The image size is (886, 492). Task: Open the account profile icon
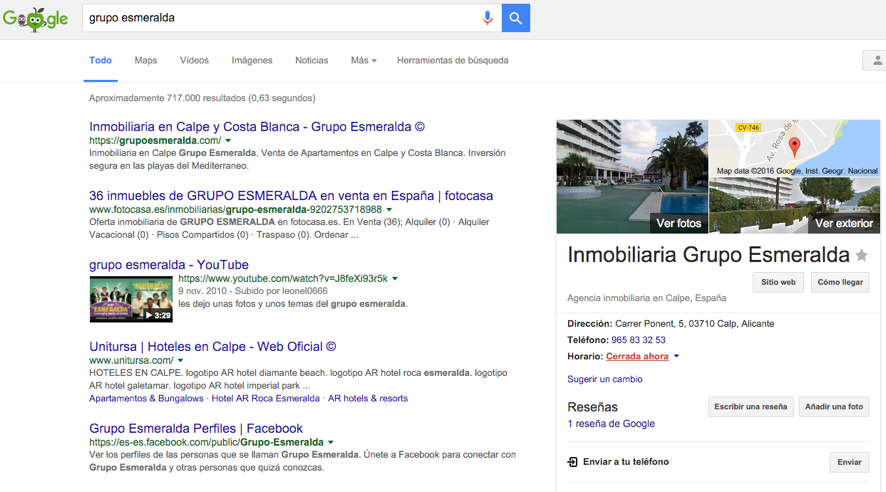coord(876,60)
